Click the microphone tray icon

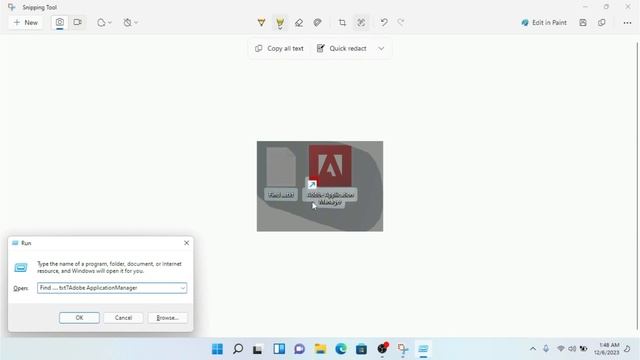tap(546, 349)
